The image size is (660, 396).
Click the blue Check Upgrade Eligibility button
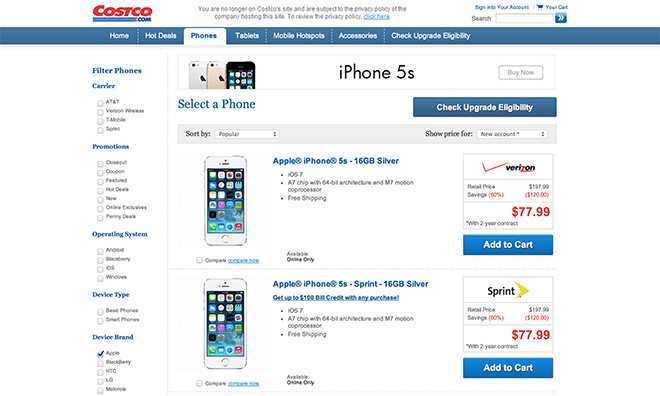484,107
